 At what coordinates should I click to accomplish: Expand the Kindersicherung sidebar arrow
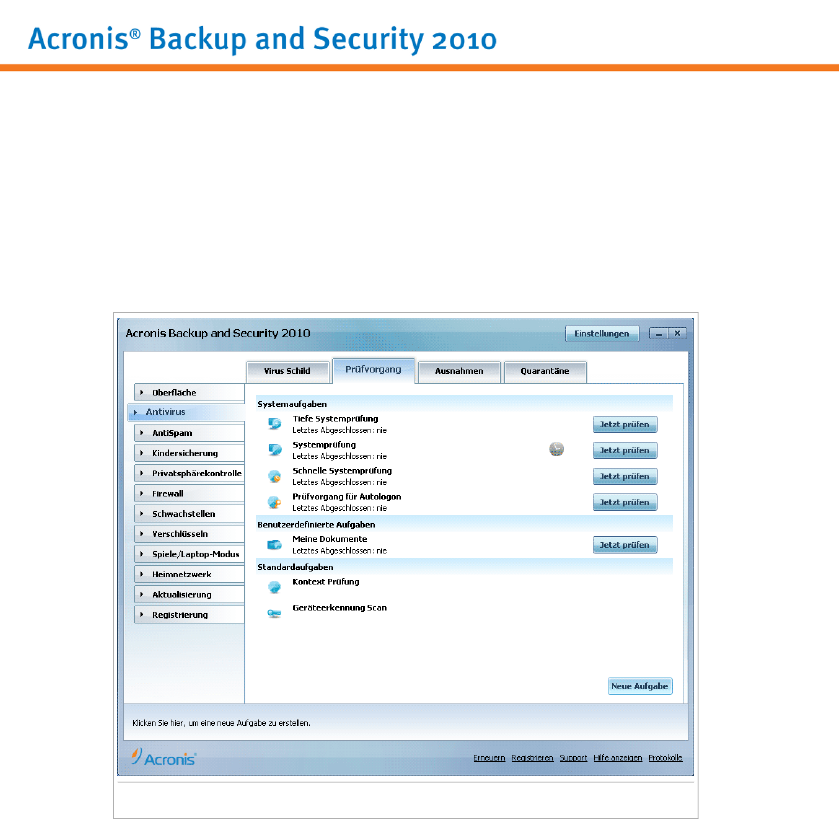(142, 453)
